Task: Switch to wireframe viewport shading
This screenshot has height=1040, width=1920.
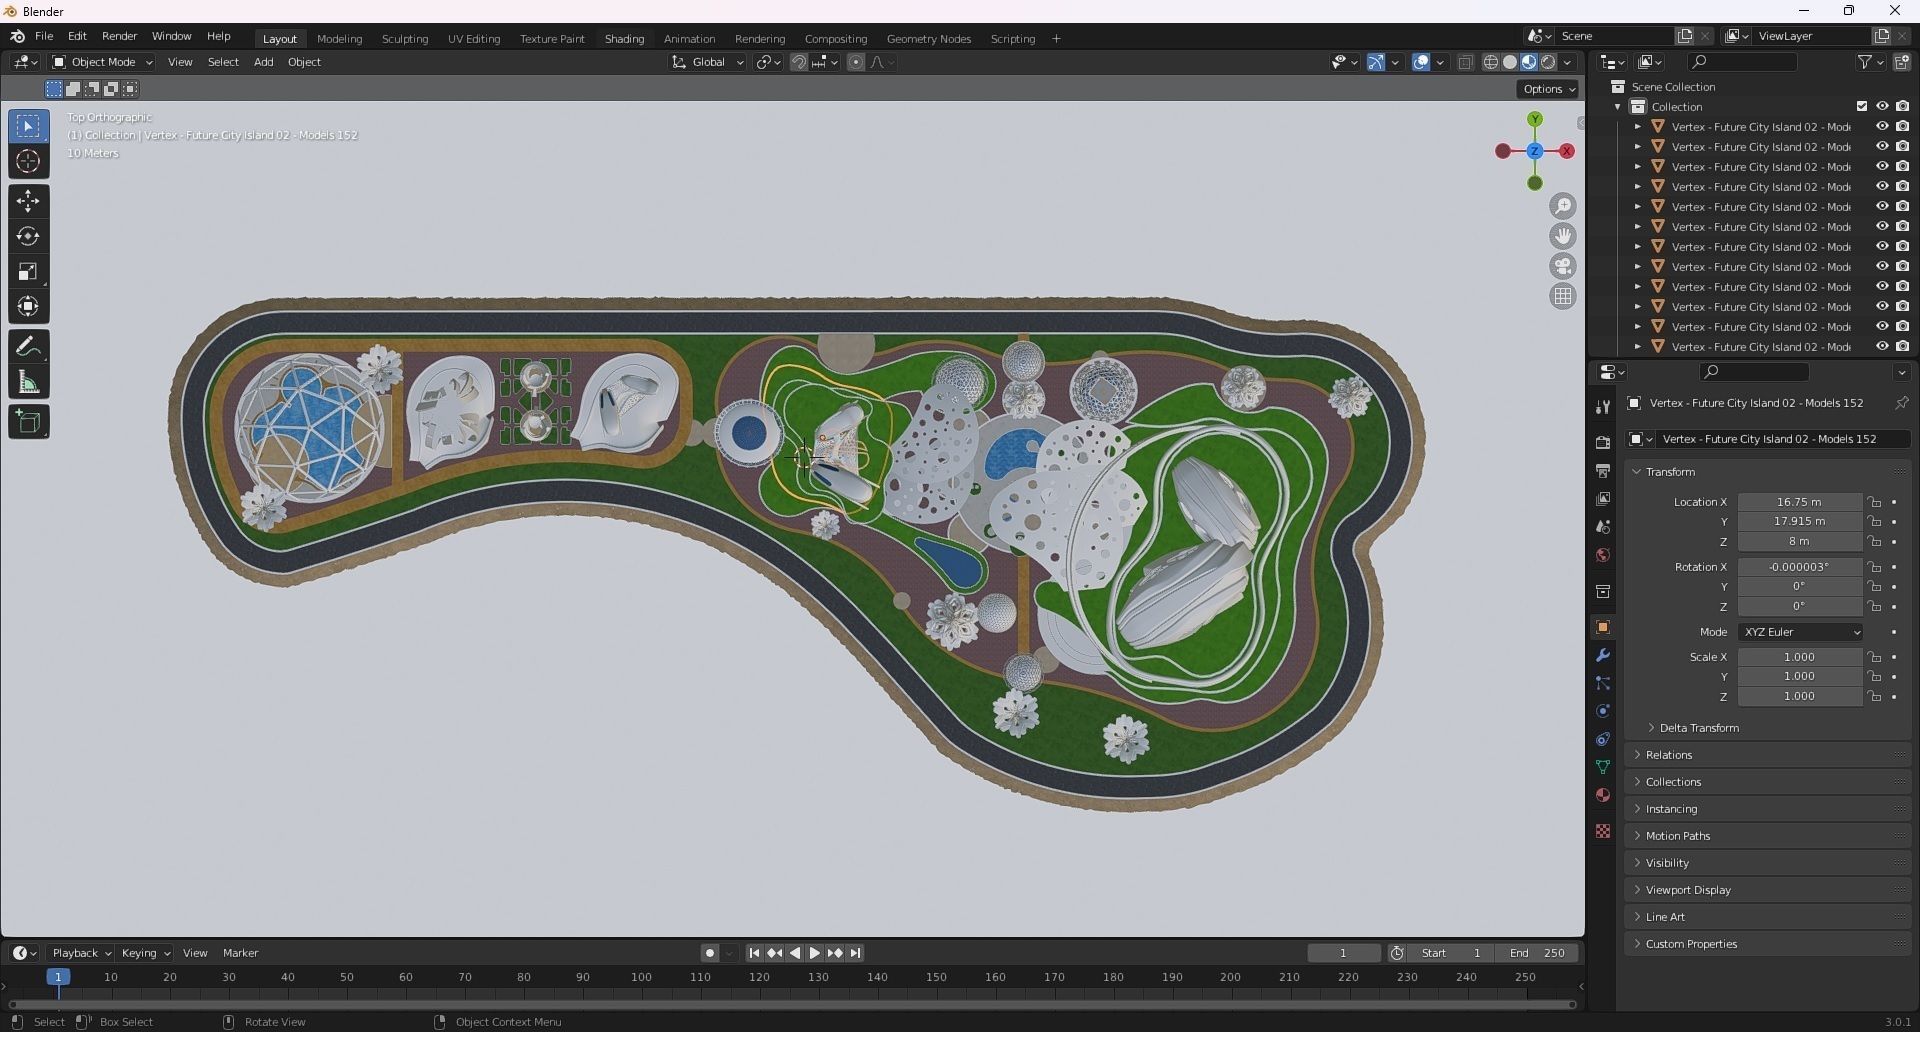Action: [x=1491, y=63]
